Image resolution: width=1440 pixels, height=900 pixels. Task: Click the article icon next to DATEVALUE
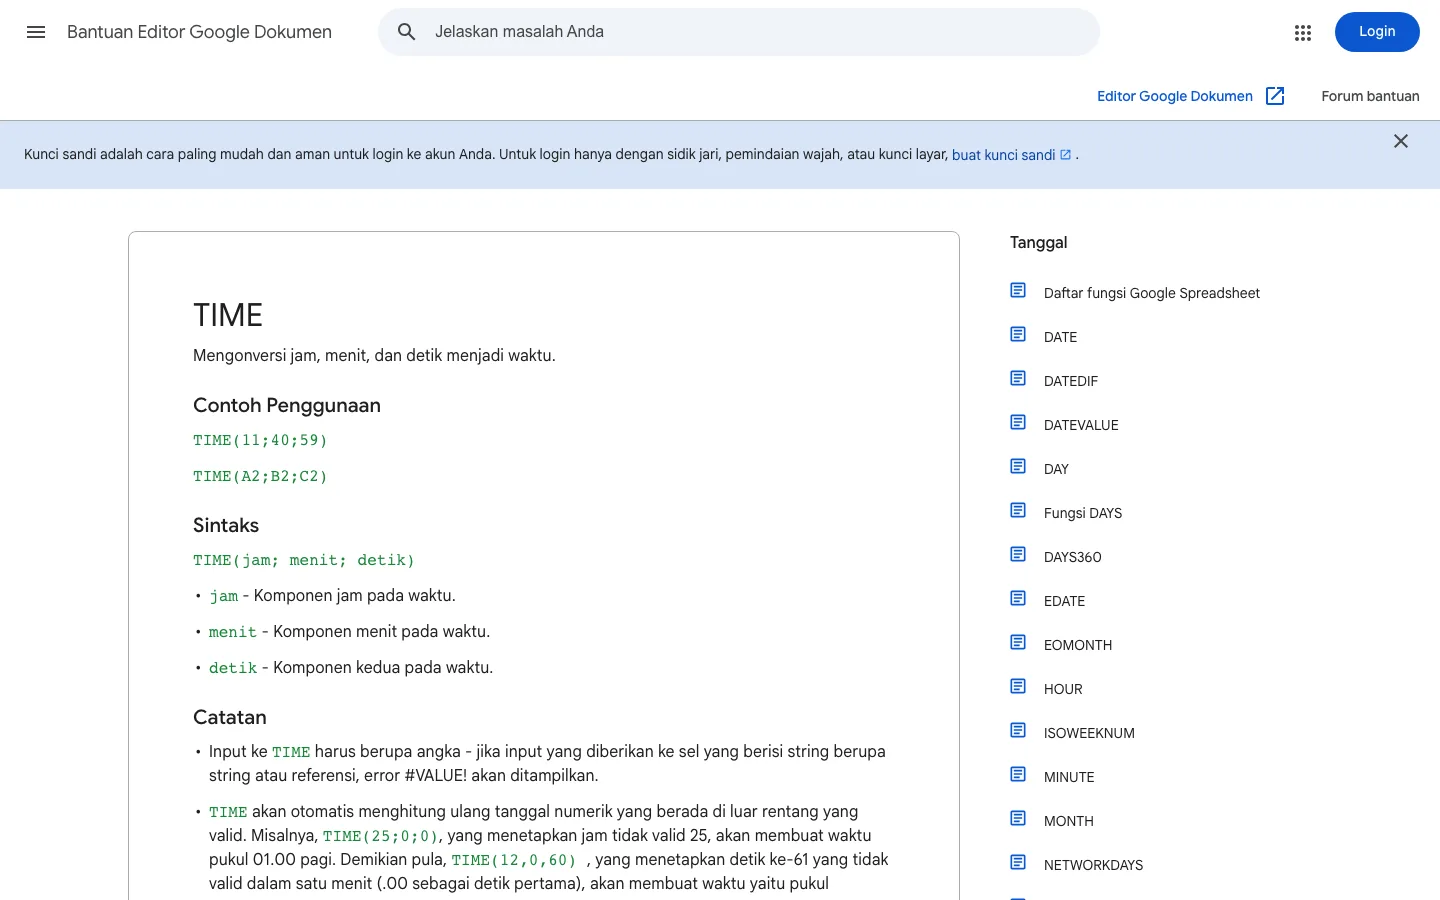coord(1018,423)
